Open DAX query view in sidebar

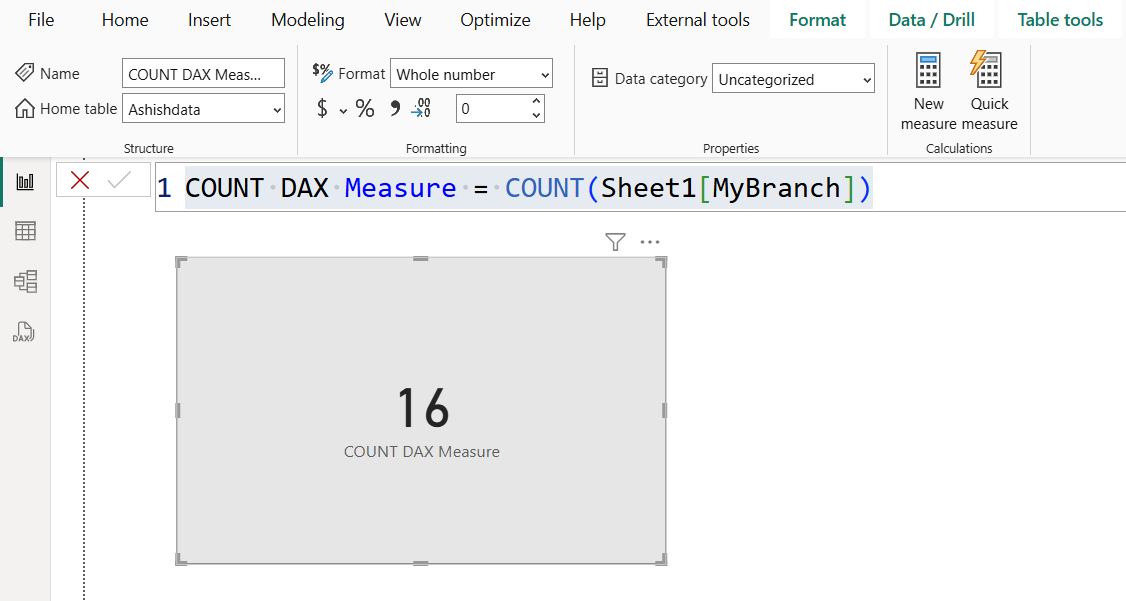pos(25,331)
